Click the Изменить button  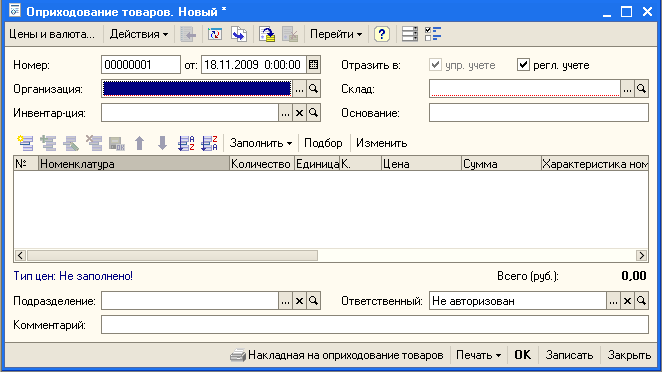(x=381, y=143)
